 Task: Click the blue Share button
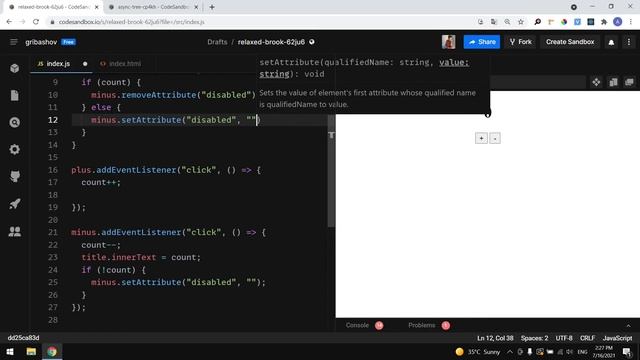tap(482, 42)
